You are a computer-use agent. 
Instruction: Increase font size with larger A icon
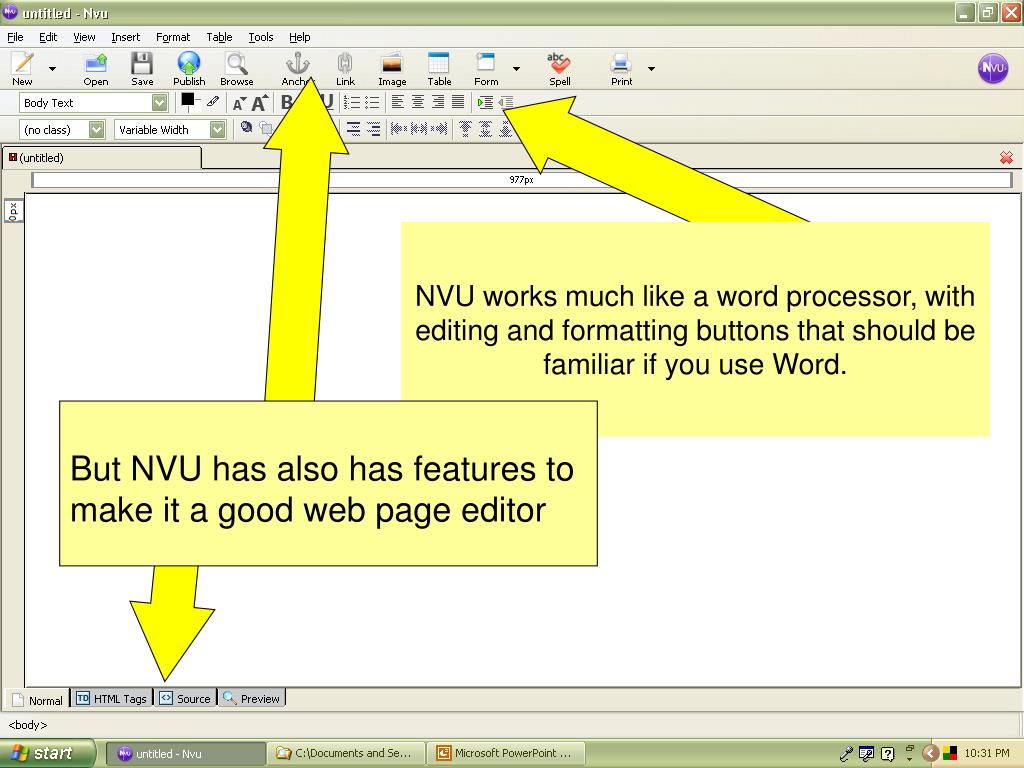pyautogui.click(x=260, y=103)
